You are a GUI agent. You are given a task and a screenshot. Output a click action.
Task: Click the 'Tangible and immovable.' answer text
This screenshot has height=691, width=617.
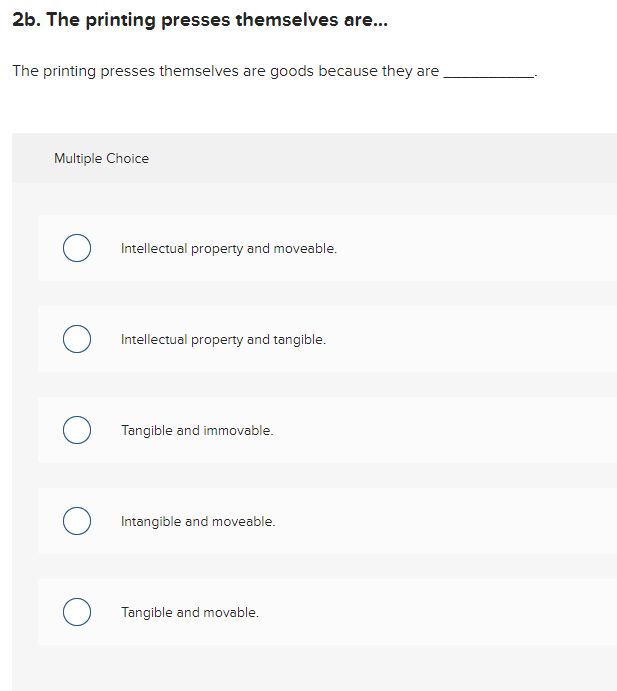(197, 430)
